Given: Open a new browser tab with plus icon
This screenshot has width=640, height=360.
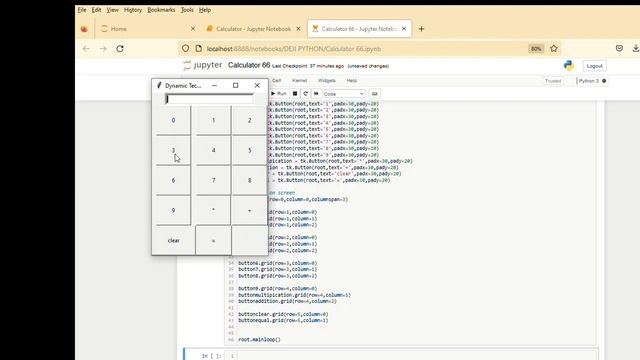Looking at the screenshot, I should pyautogui.click(x=422, y=29).
